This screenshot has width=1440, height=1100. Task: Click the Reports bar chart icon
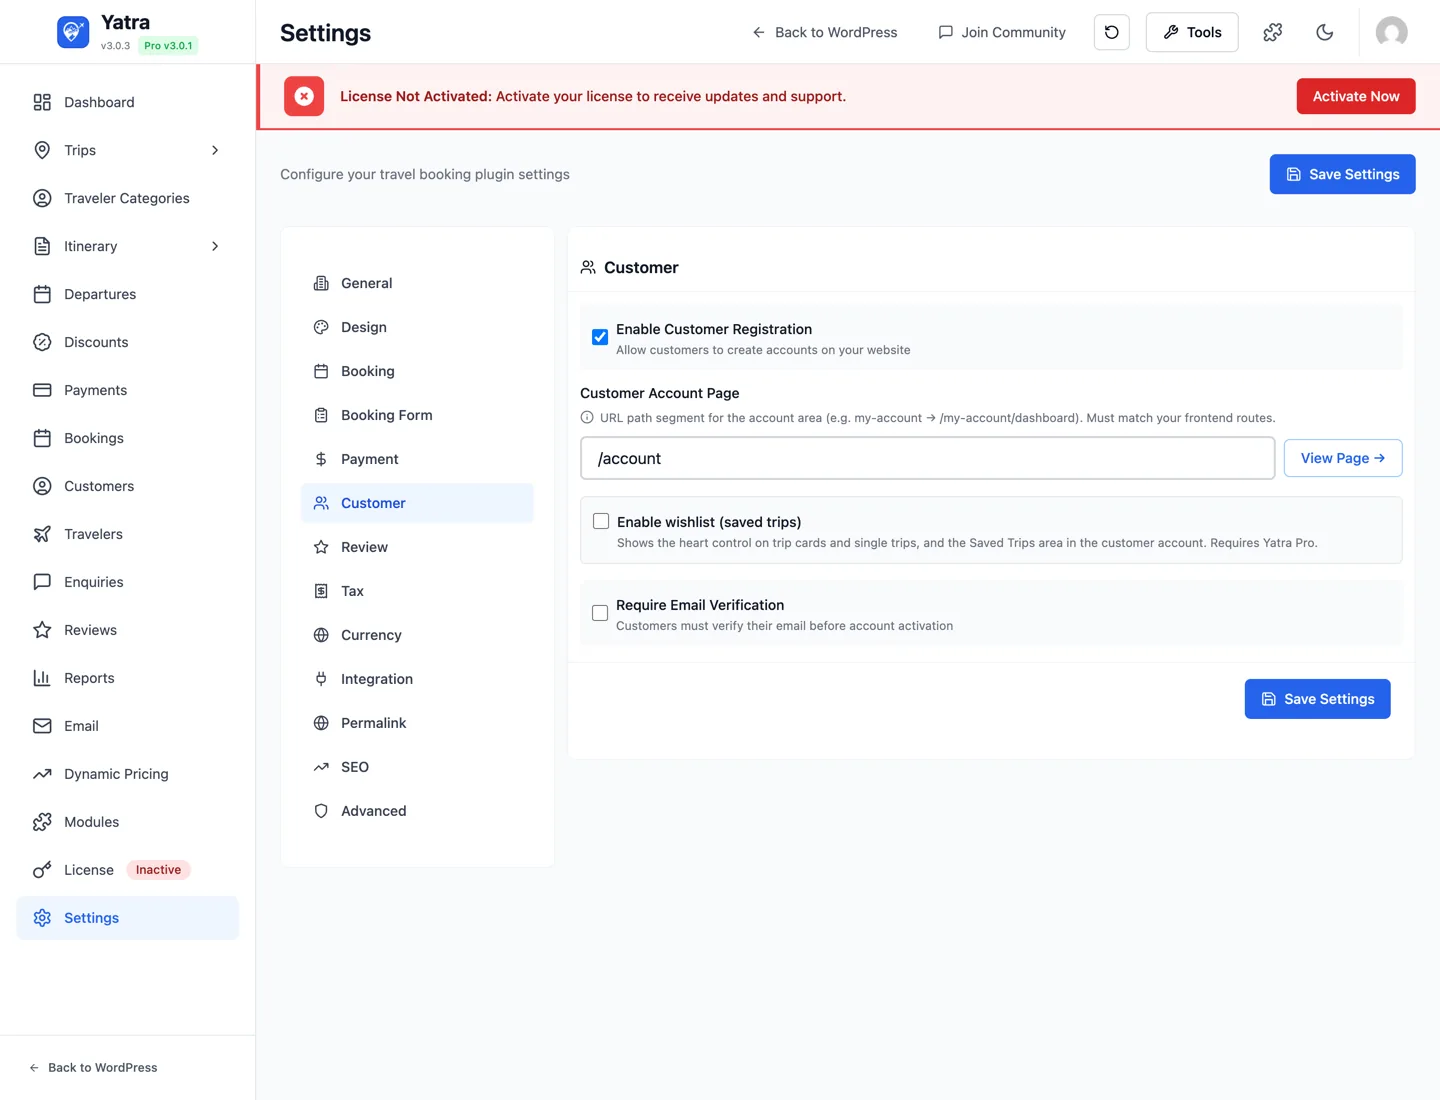(x=42, y=678)
